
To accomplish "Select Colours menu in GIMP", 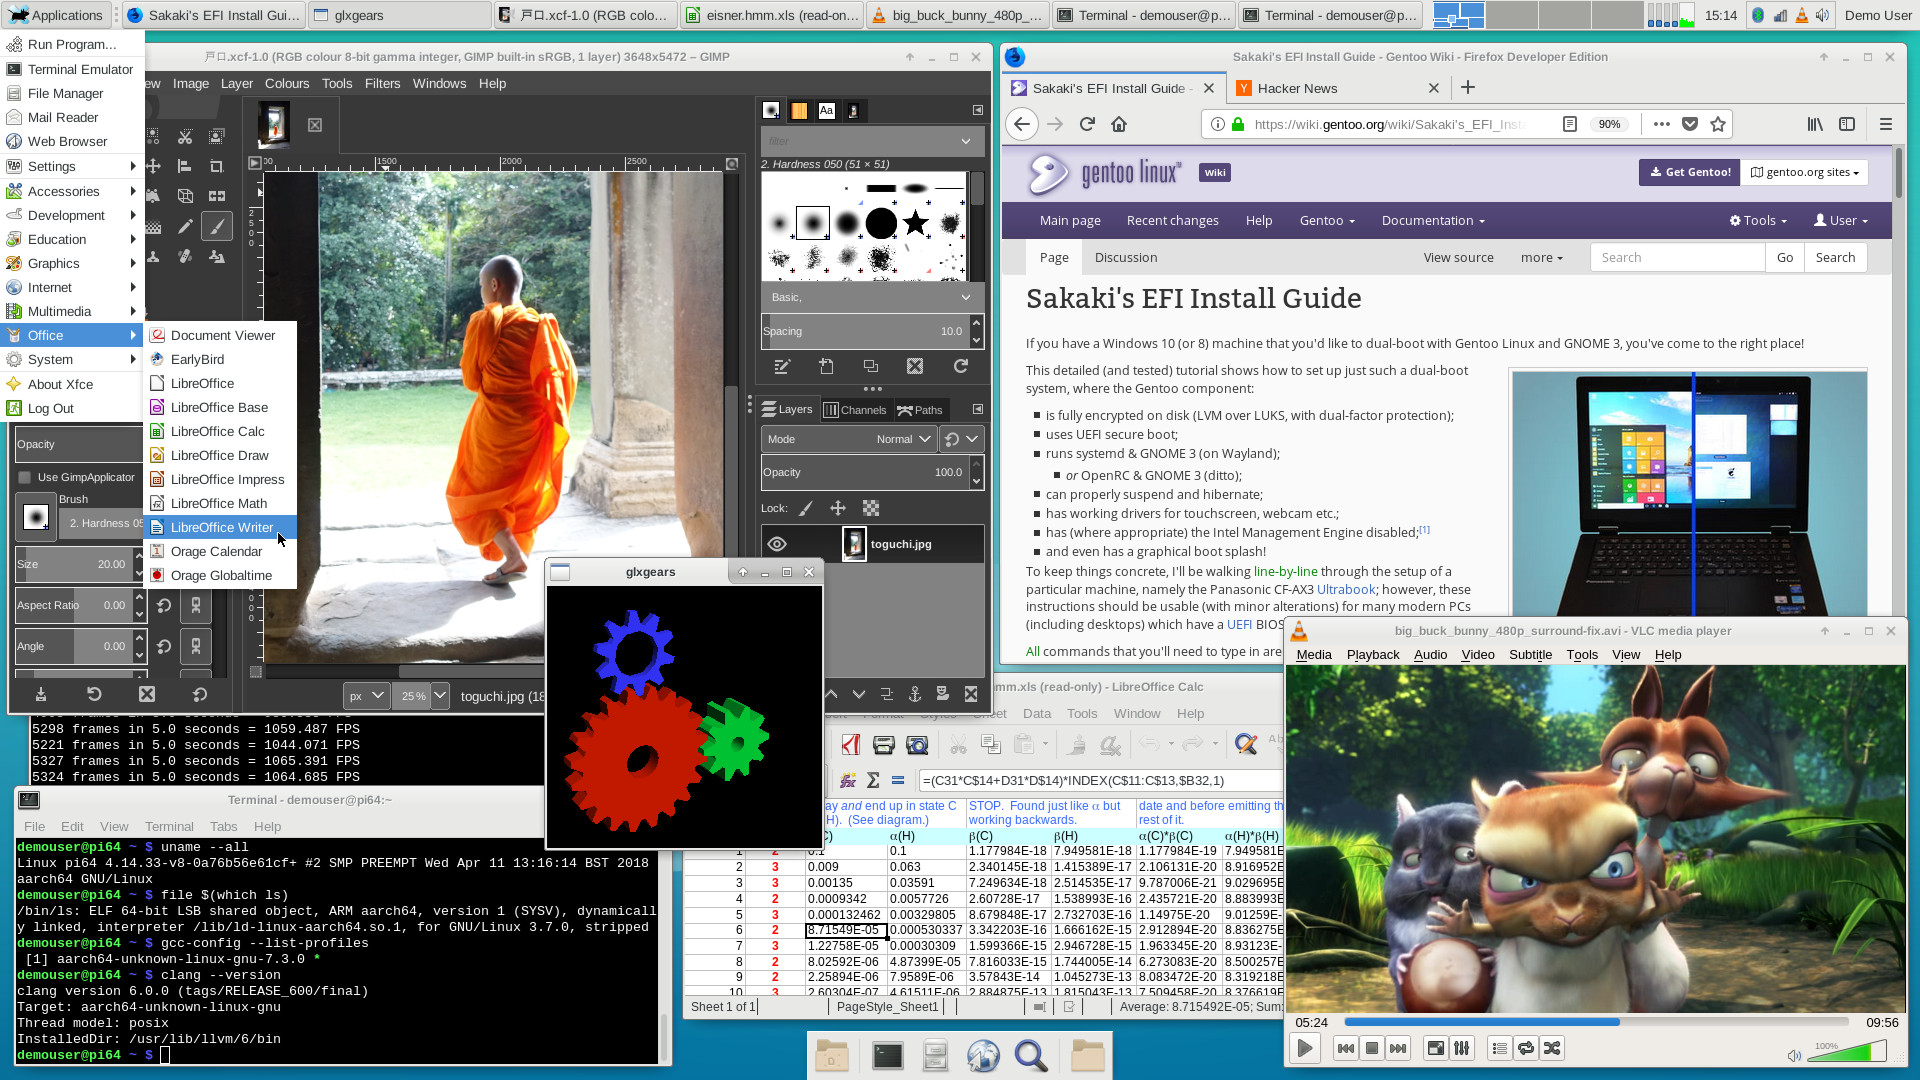I will [286, 83].
